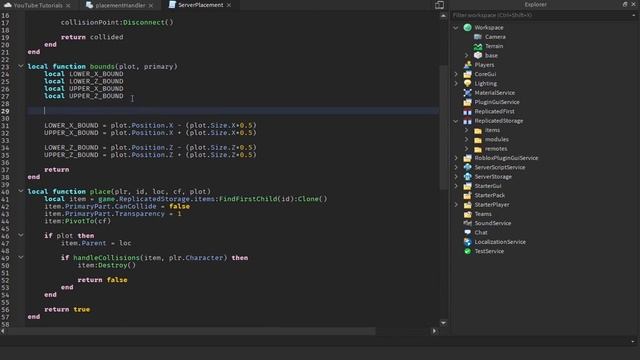Fold the place function in the code gutter
This screenshot has width=640, height=360.
pyautogui.click(x=20, y=191)
